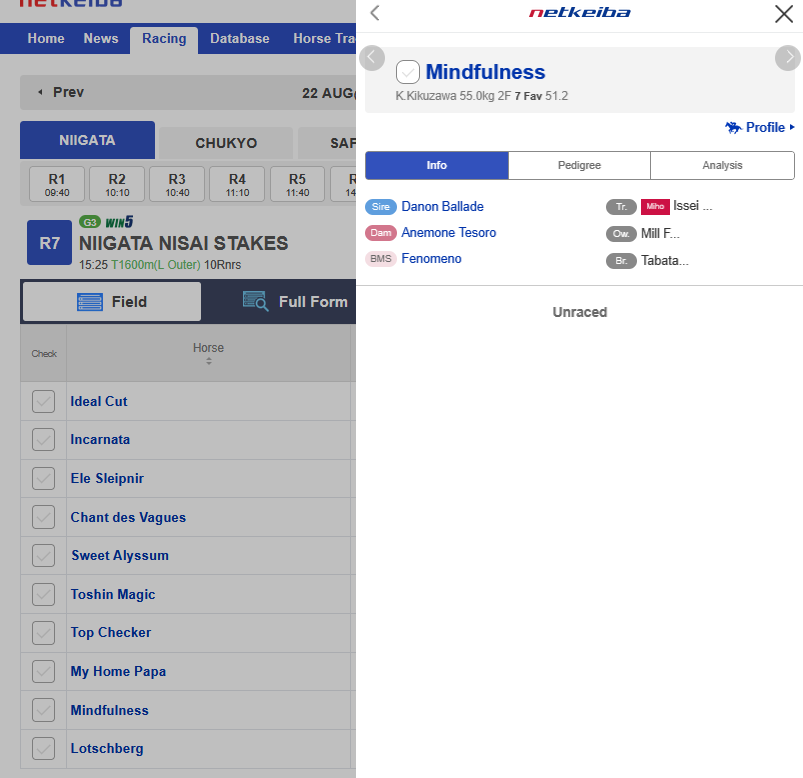Open the Field view tab
803x778 pixels.
pos(112,302)
